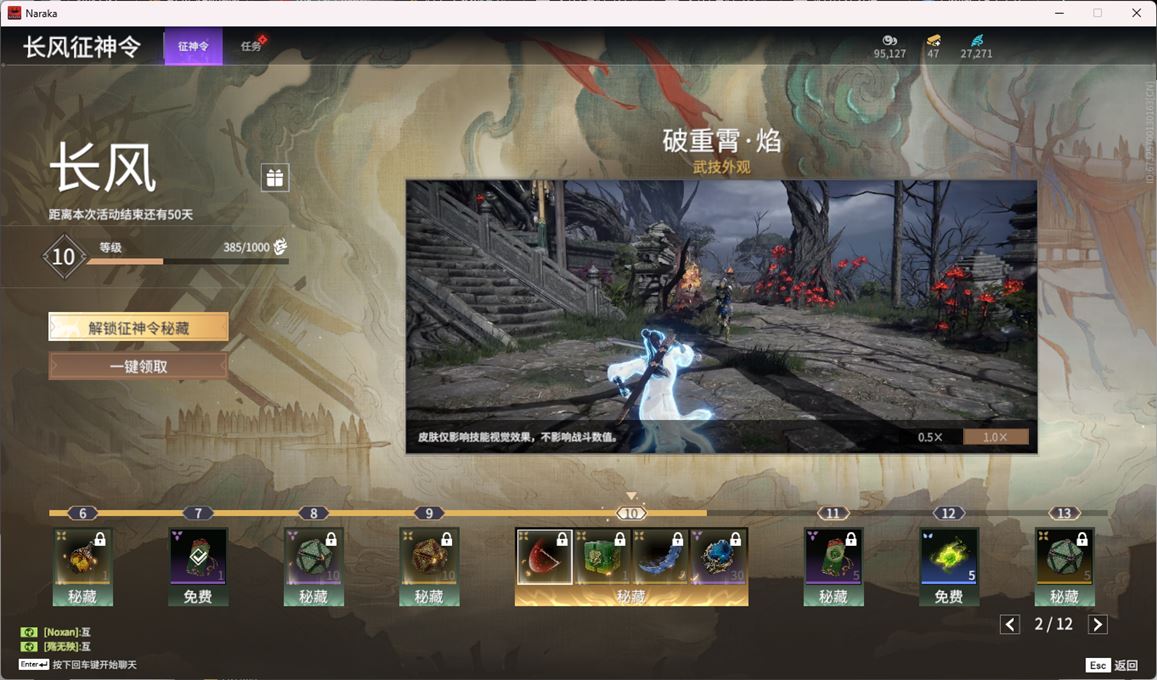Image resolution: width=1157 pixels, height=680 pixels.
Task: Set preview speed to 1.0×
Action: [995, 437]
